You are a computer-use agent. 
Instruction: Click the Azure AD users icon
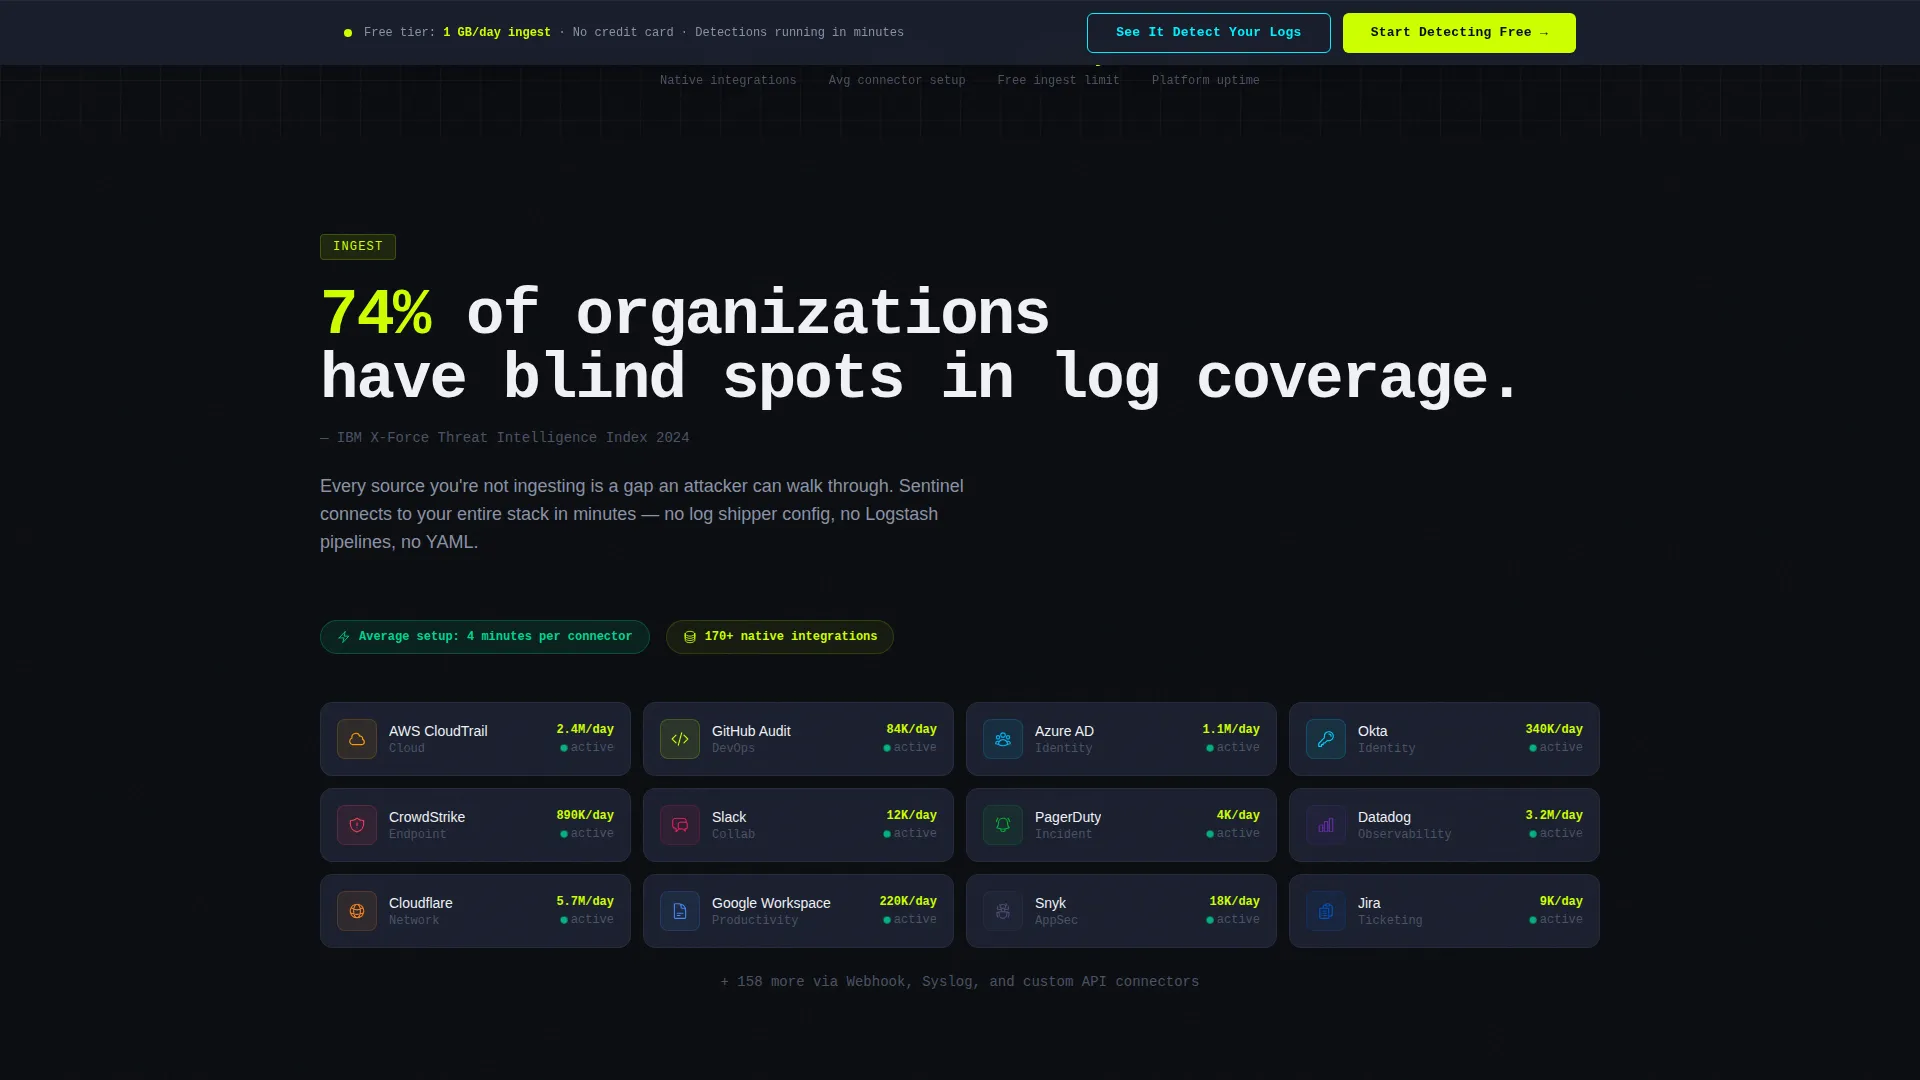1003,739
